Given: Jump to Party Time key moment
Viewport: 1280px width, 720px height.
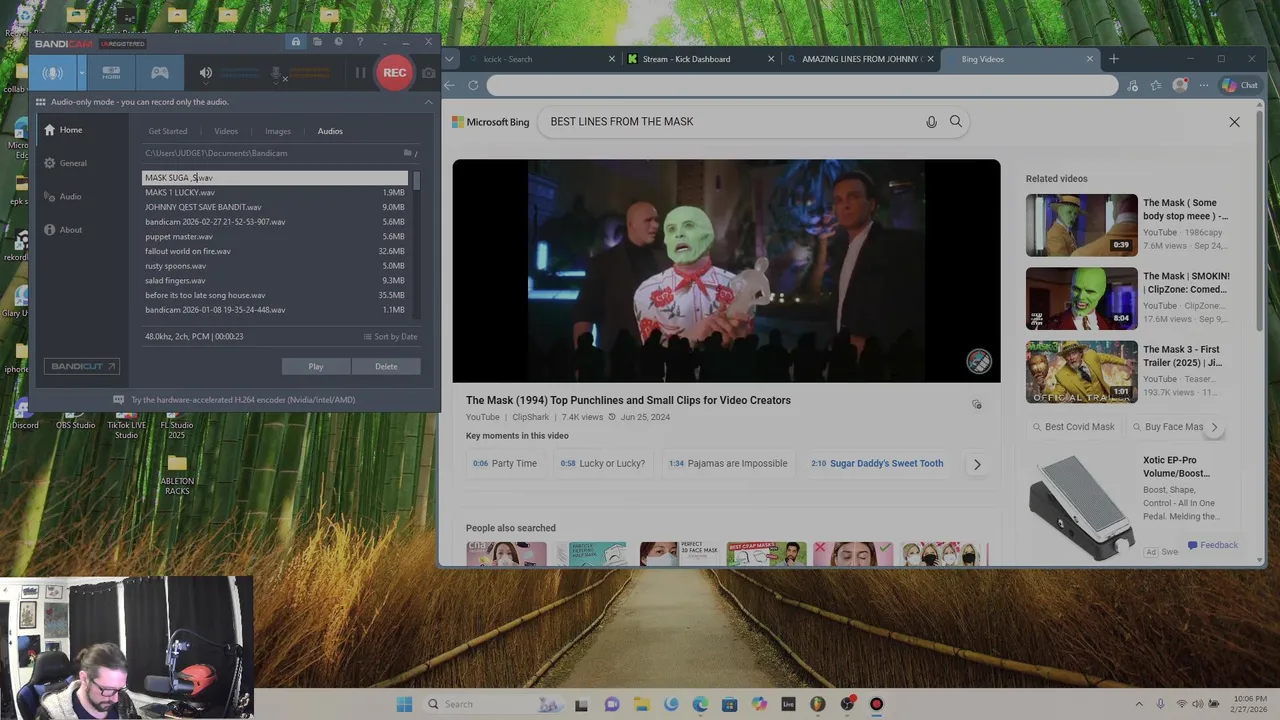Looking at the screenshot, I should pyautogui.click(x=505, y=464).
